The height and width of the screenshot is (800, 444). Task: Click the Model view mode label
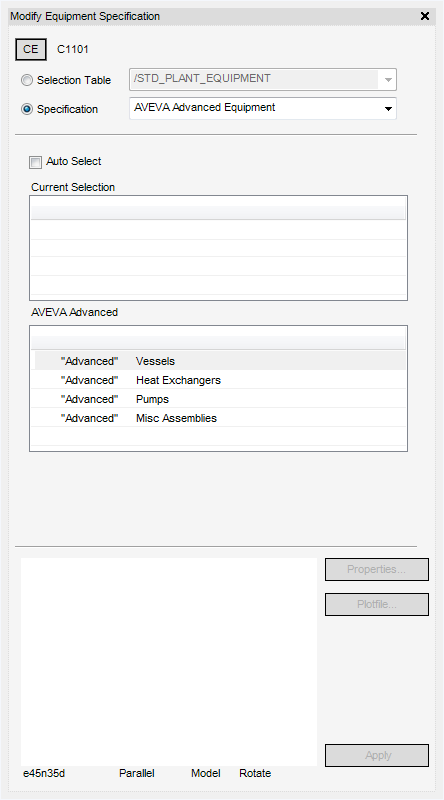206,773
